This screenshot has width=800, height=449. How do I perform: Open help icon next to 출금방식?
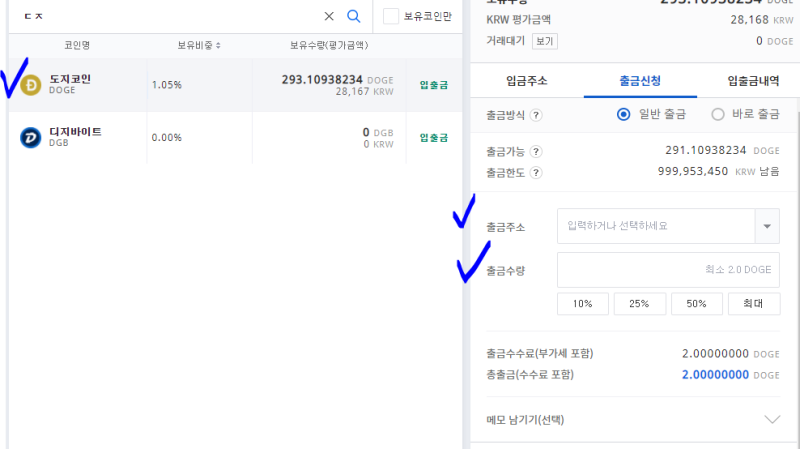536,115
